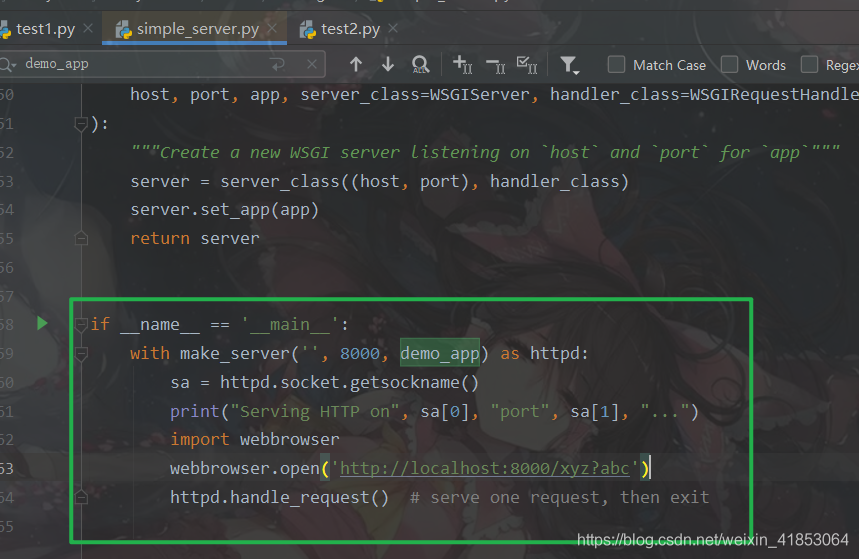Collapse the 'if __name__' block fold marker
The height and width of the screenshot is (559, 859).
pos(81,324)
